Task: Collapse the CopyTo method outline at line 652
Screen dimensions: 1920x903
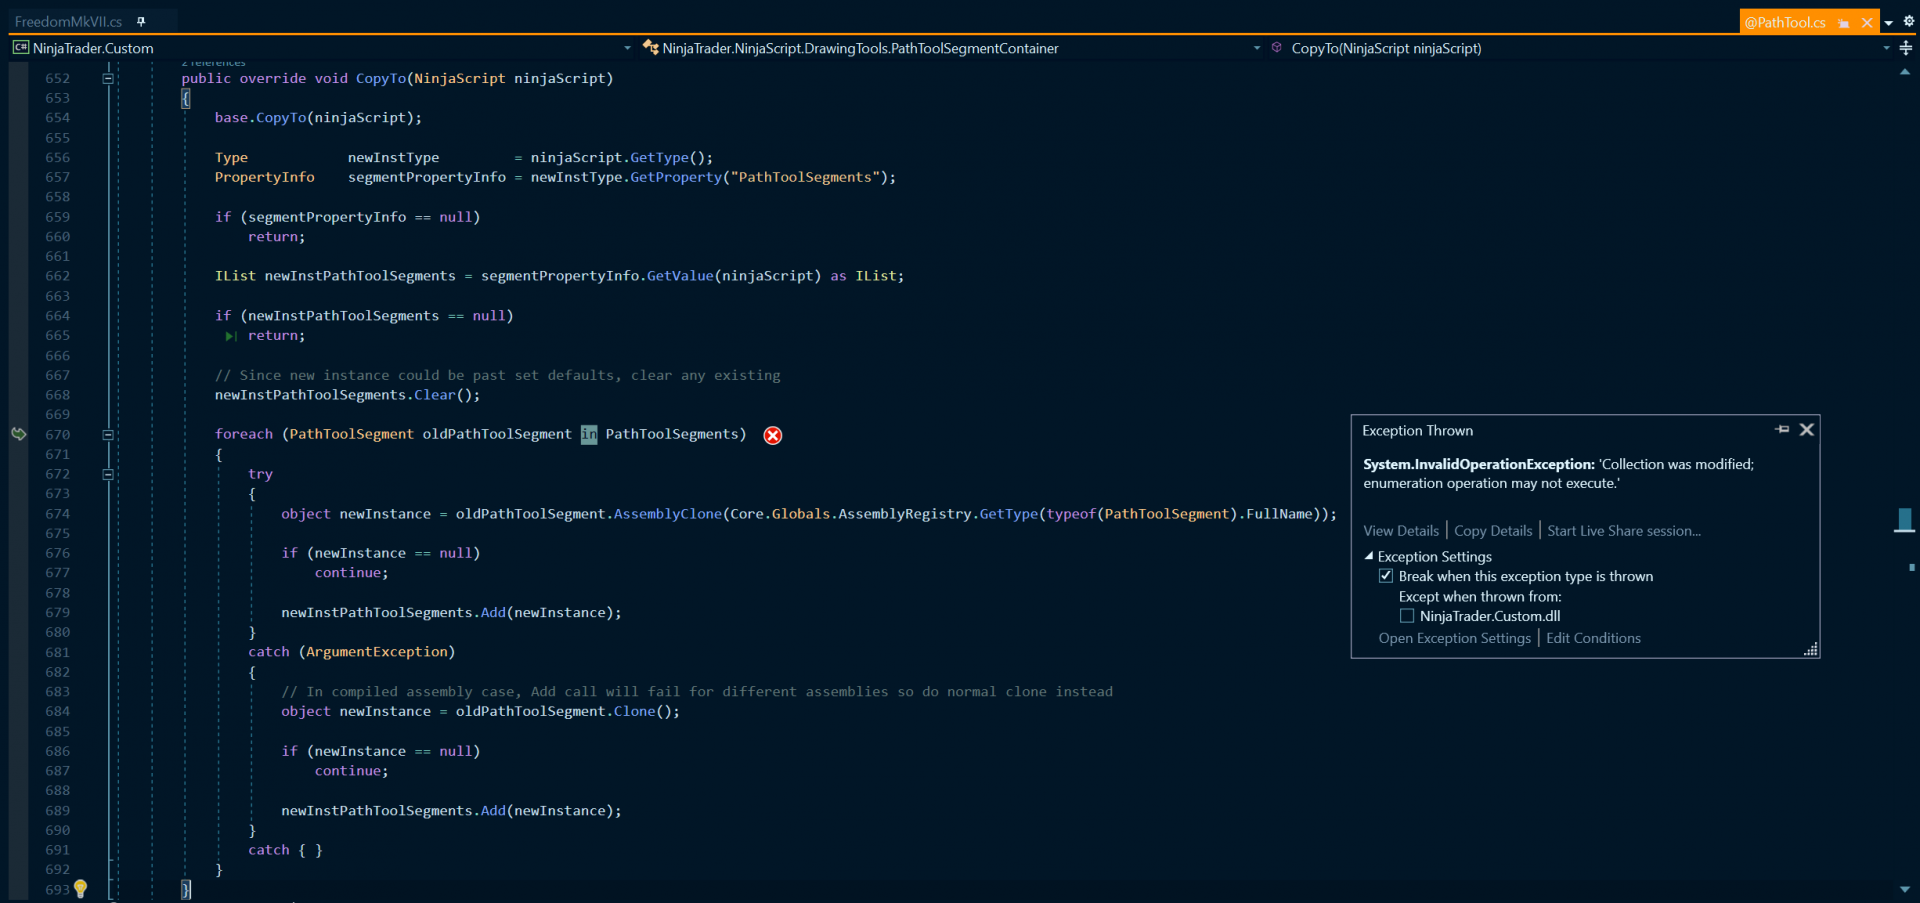Action: coord(108,78)
